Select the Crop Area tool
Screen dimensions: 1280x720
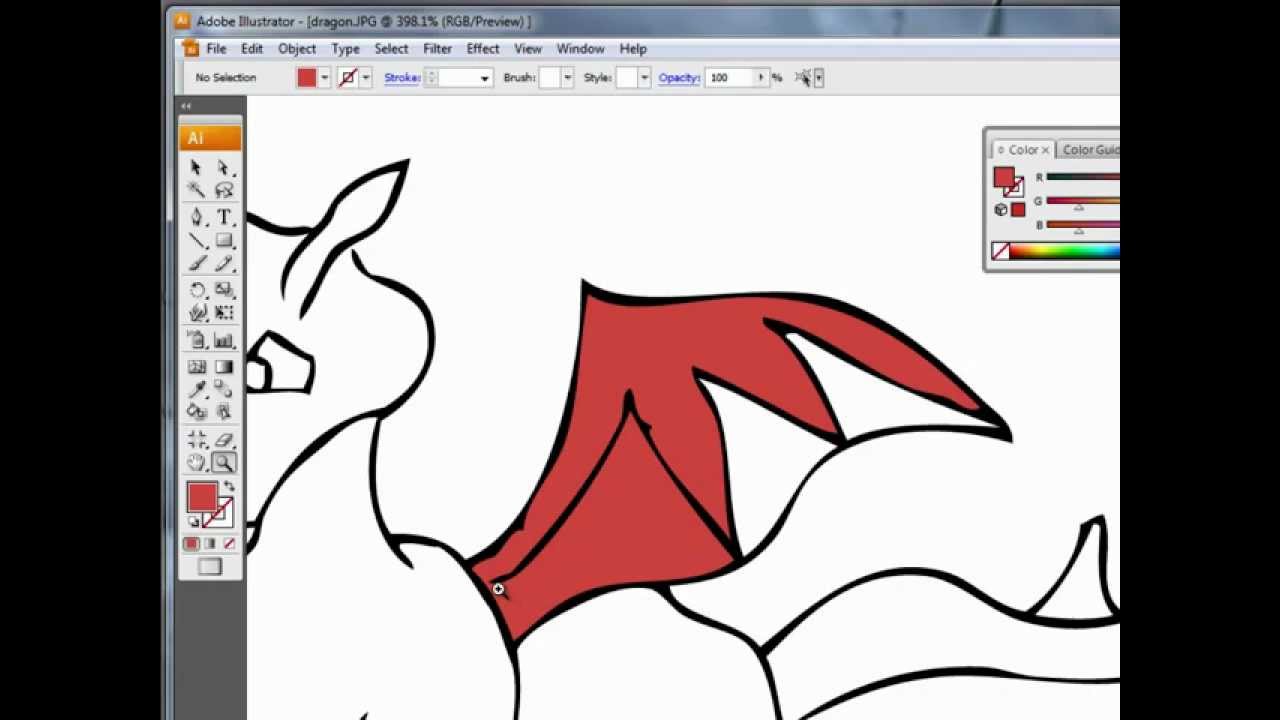(196, 439)
